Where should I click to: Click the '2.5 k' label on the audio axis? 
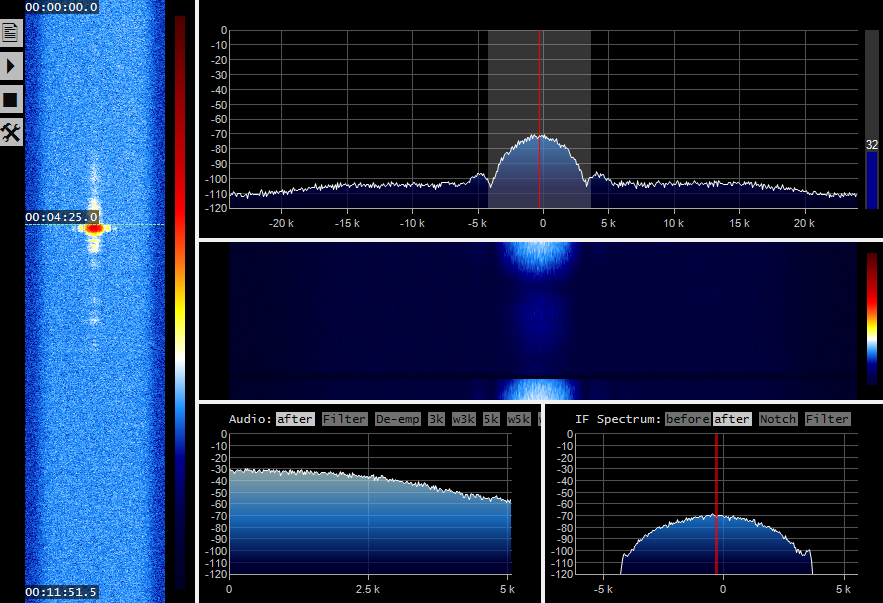368,589
